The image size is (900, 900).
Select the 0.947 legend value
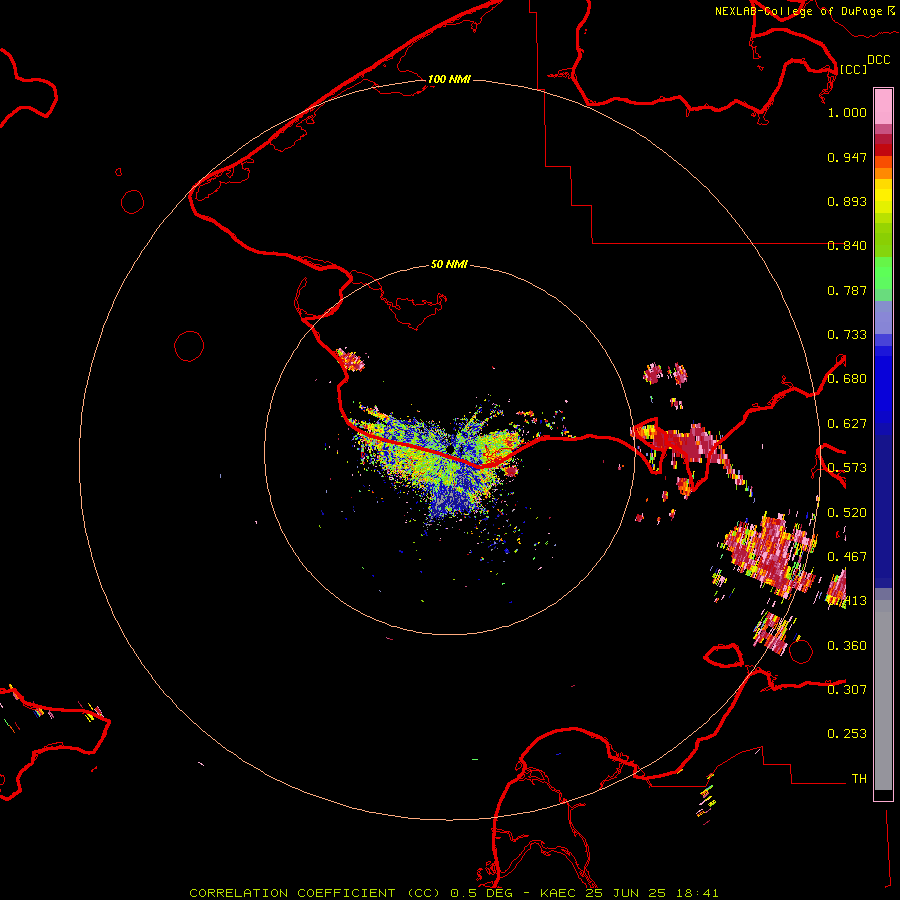(847, 157)
